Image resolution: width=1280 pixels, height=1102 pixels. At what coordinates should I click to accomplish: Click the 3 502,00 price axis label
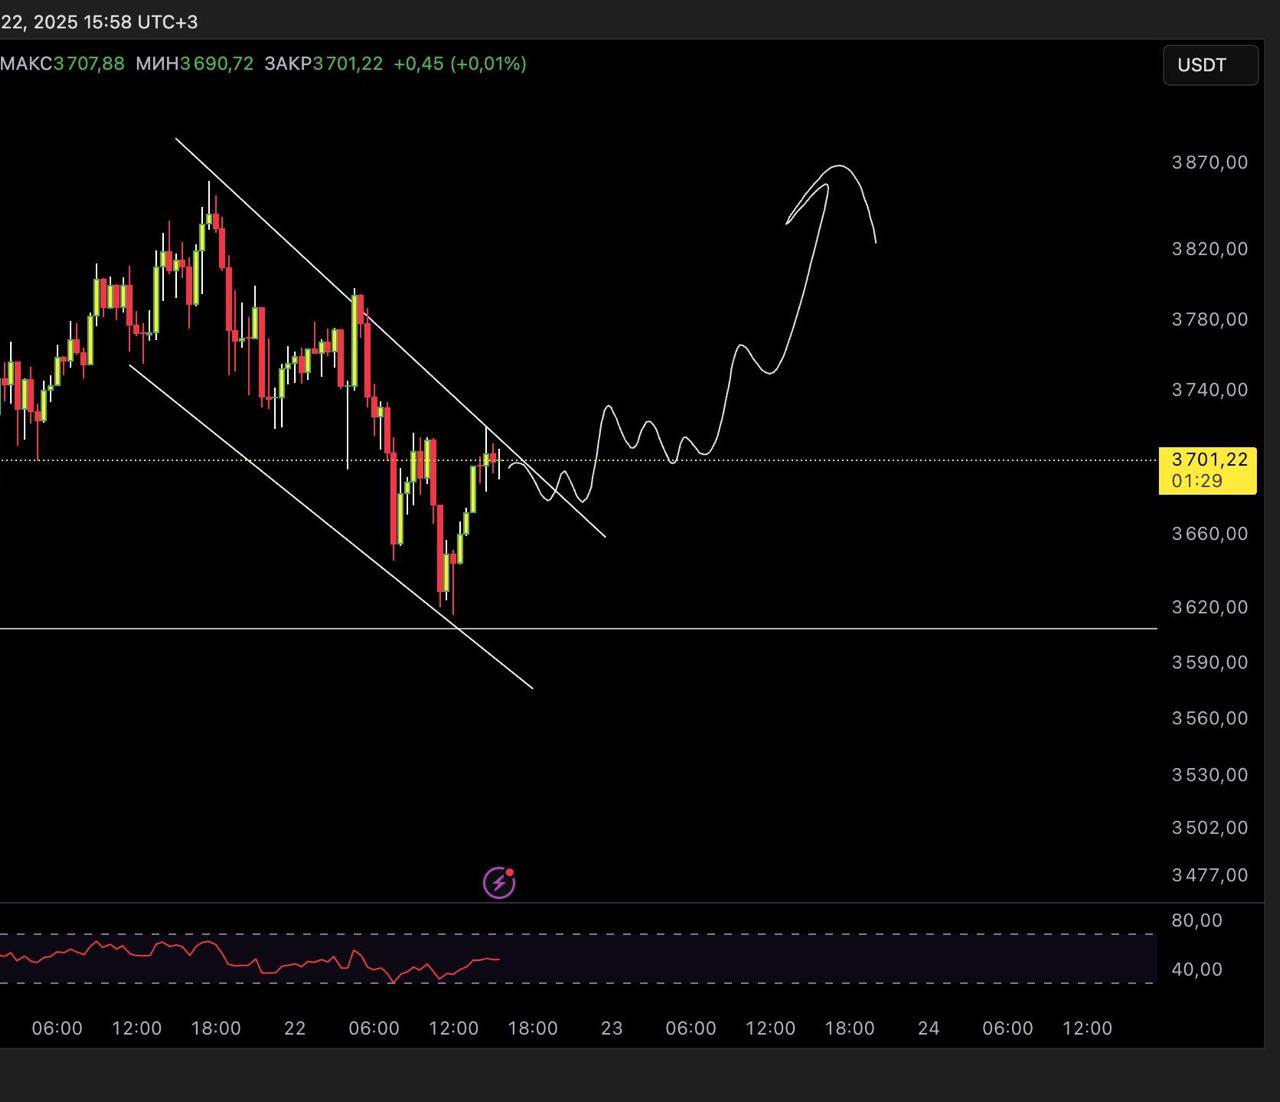[x=1210, y=827]
